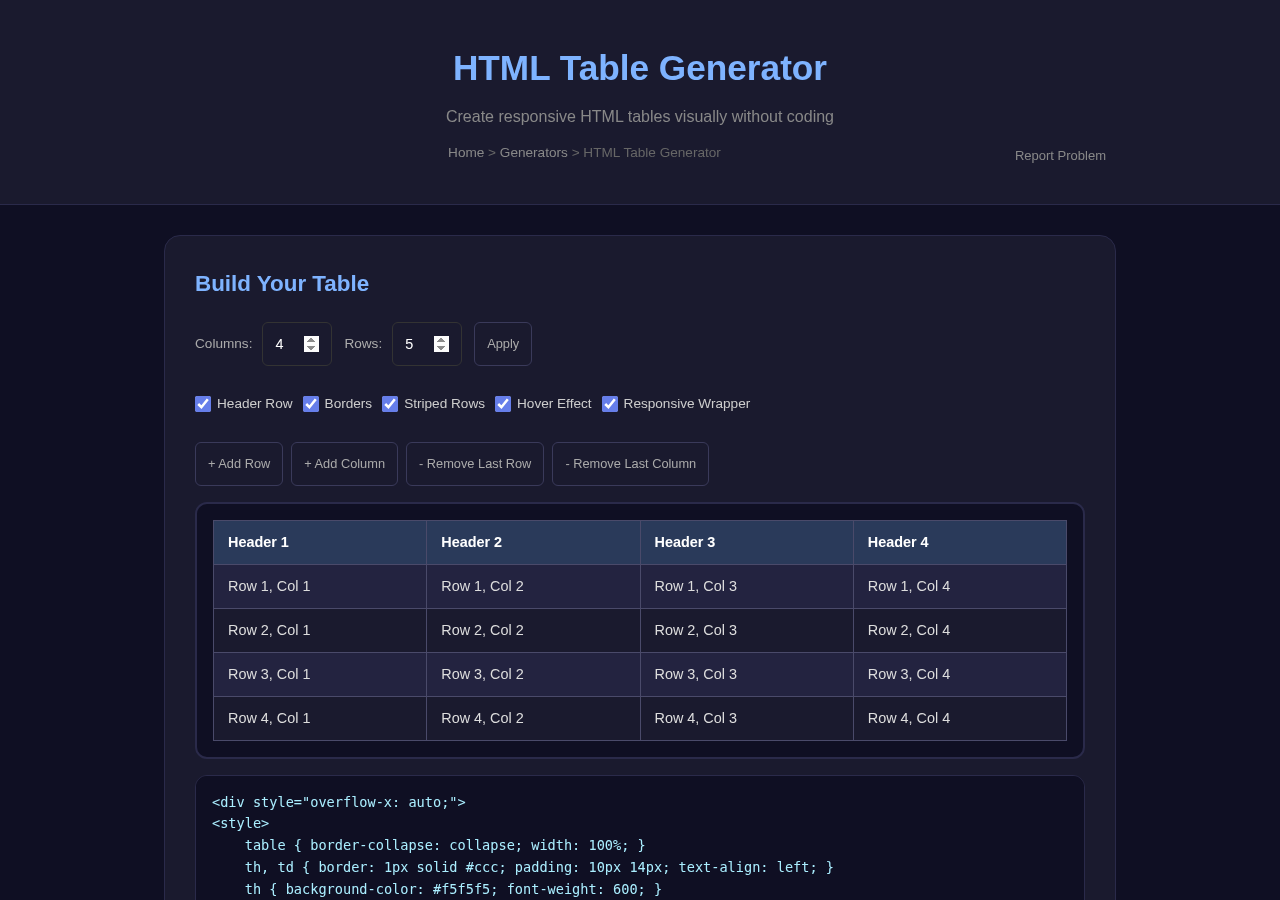1280x900 pixels.
Task: Click the border-collapse code line
Action: (x=445, y=845)
